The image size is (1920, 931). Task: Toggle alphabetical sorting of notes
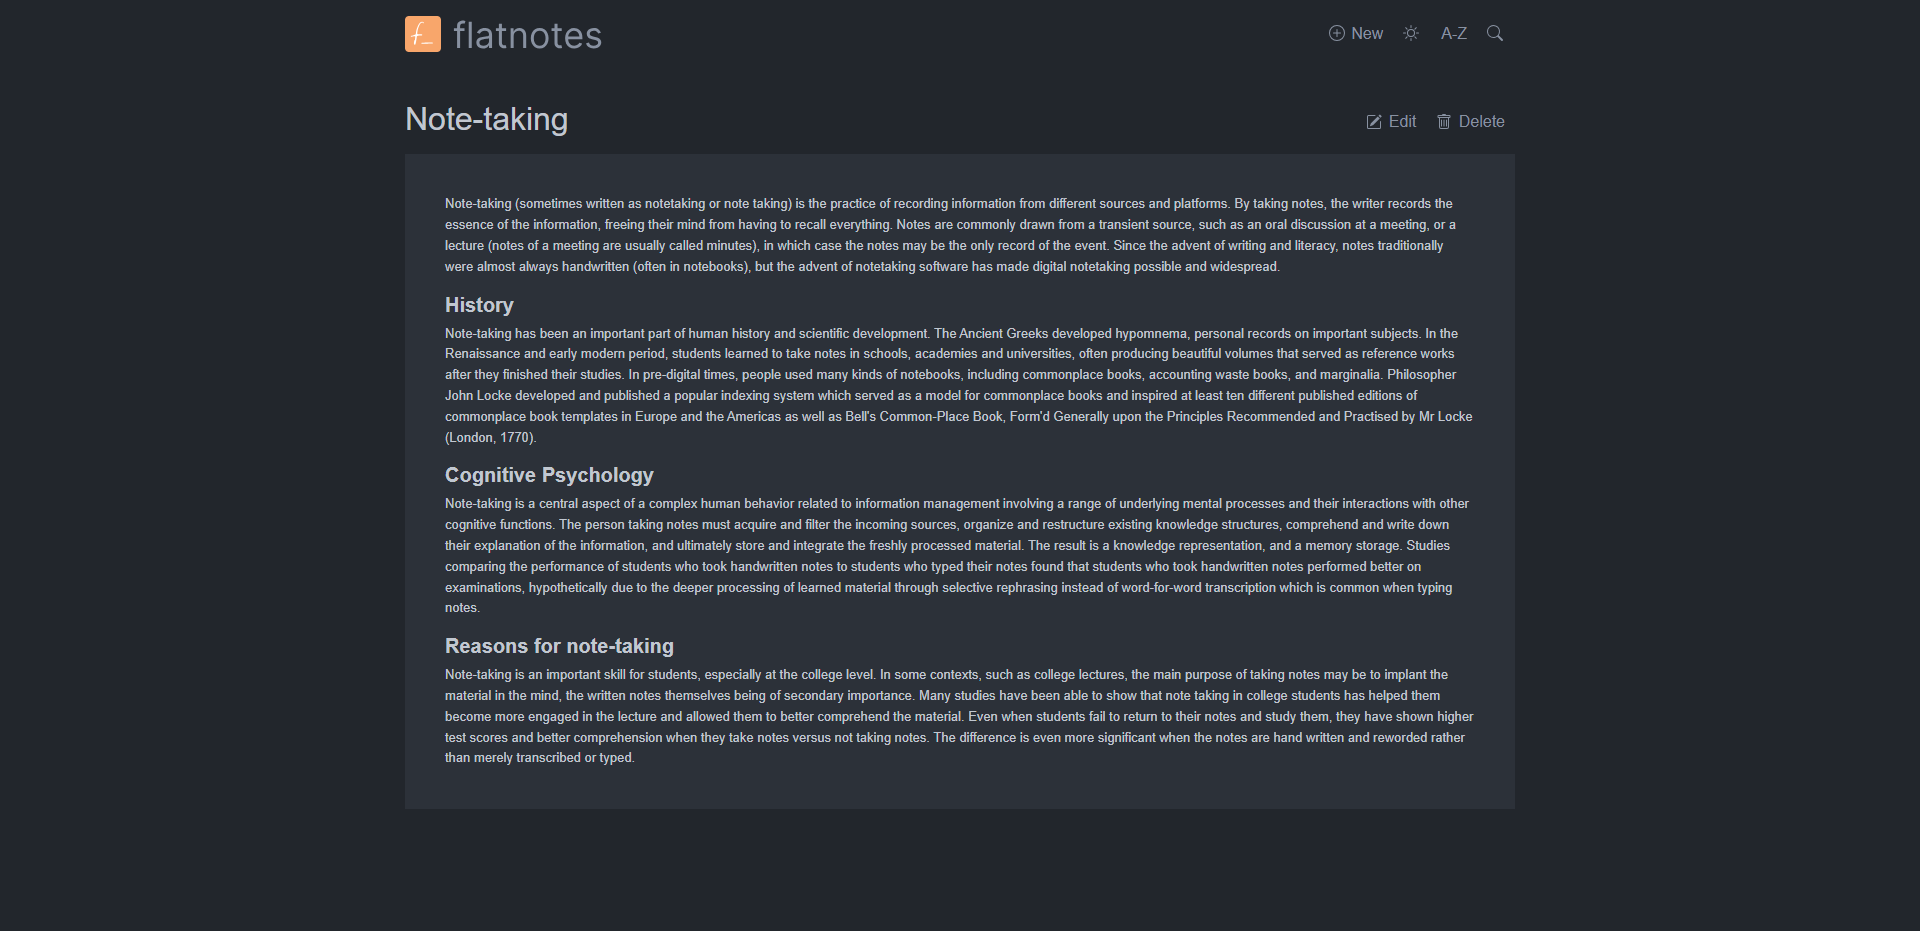point(1453,33)
